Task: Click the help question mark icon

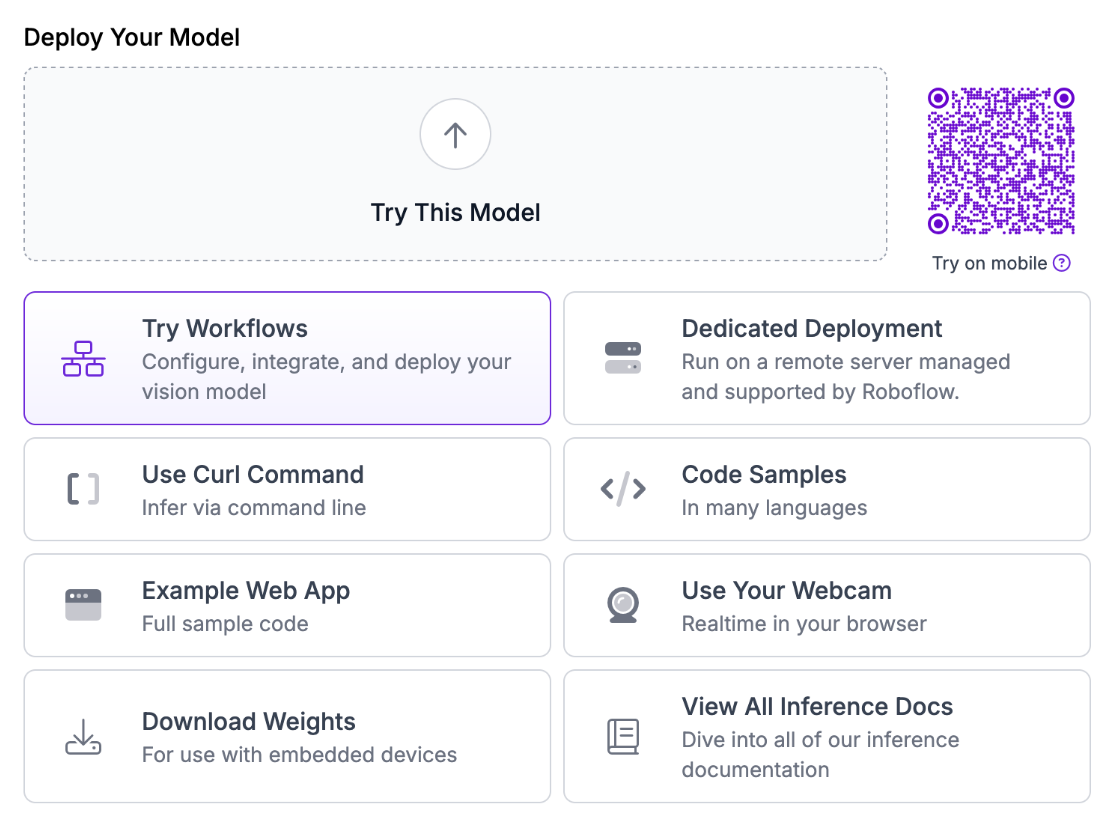Action: 1062,263
